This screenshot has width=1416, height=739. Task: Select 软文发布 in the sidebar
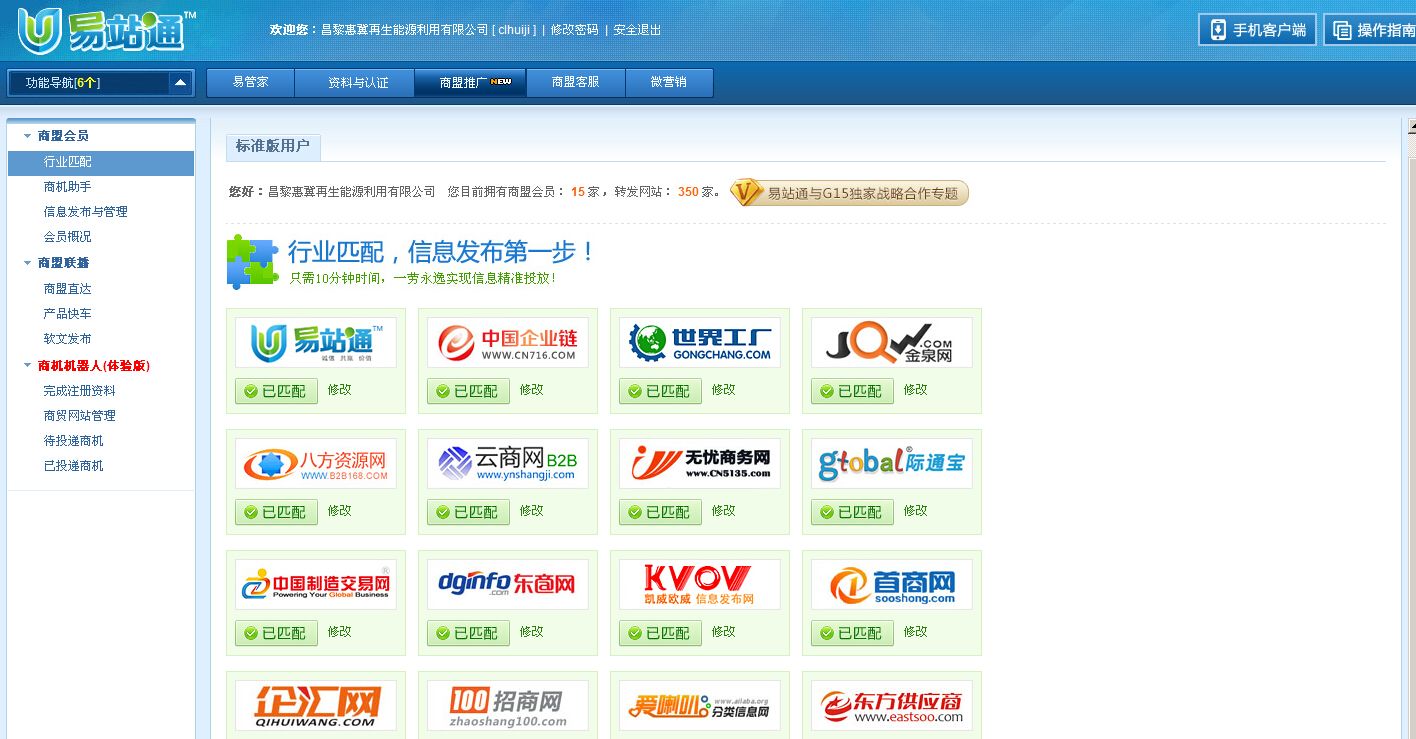click(x=68, y=339)
